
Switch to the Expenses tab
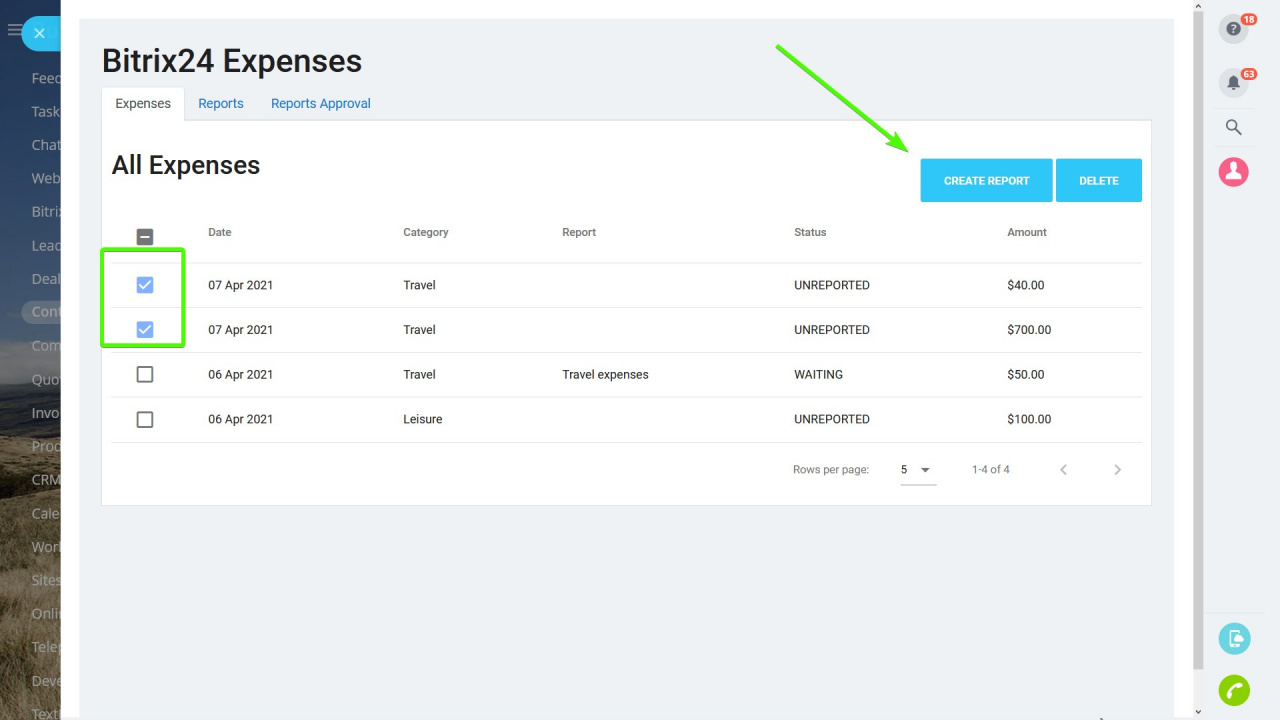click(x=143, y=104)
